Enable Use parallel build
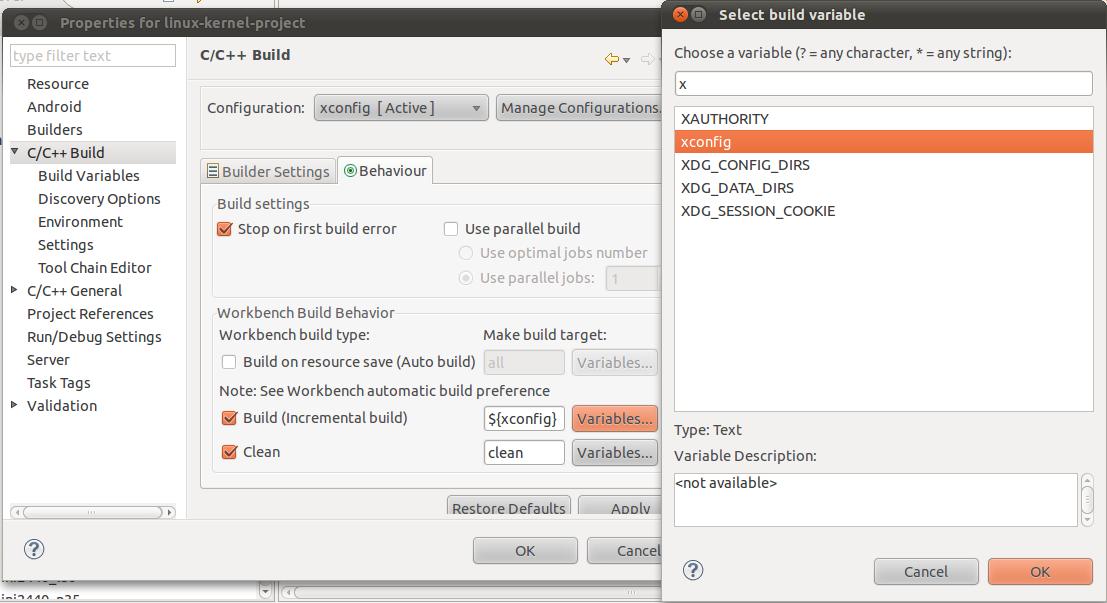 click(450, 229)
